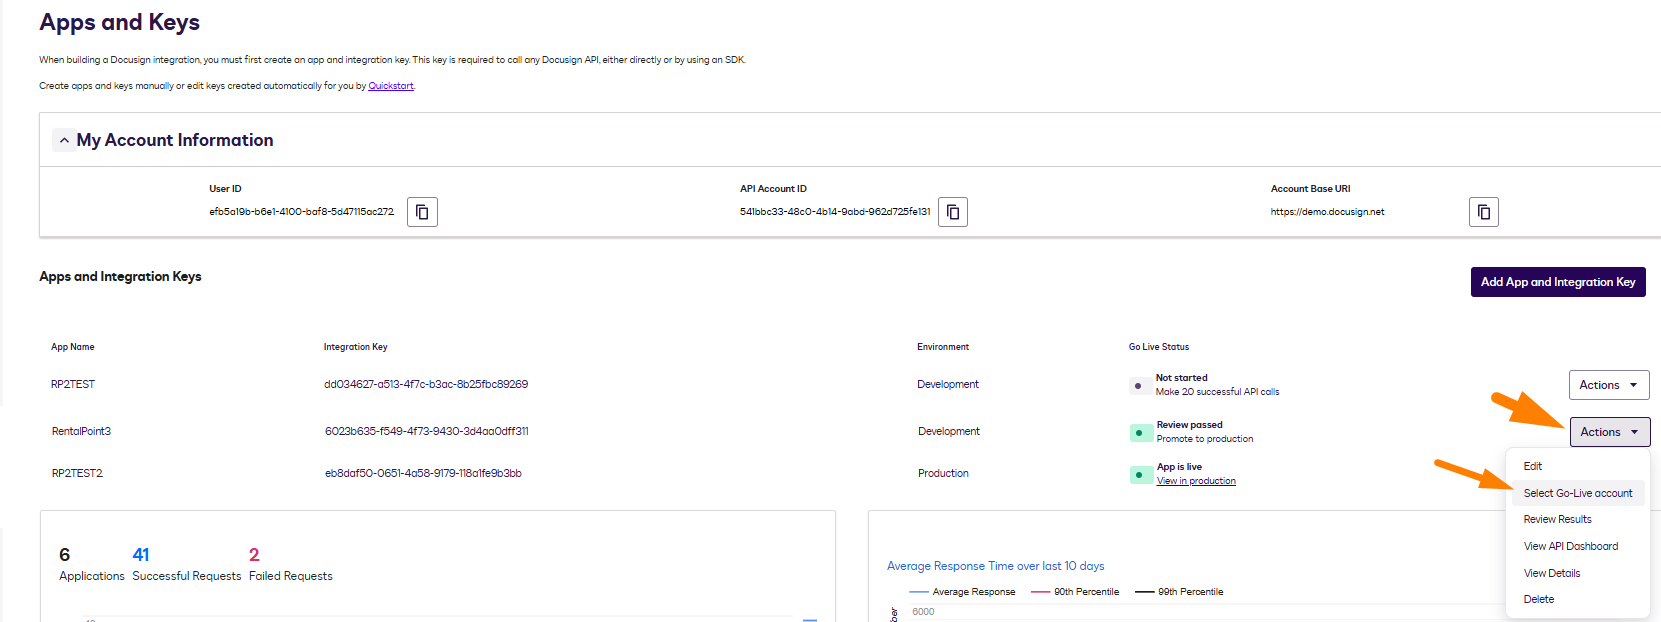Copy the Account Base URI
The image size is (1661, 622).
click(x=1484, y=212)
